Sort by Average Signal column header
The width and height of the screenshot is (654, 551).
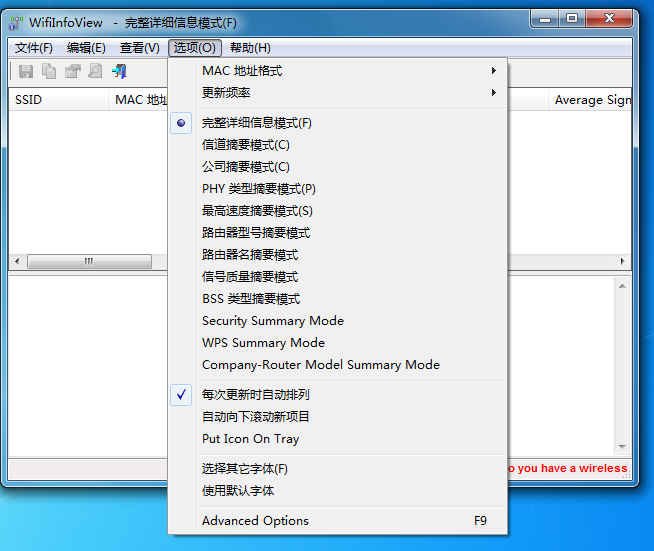(590, 100)
